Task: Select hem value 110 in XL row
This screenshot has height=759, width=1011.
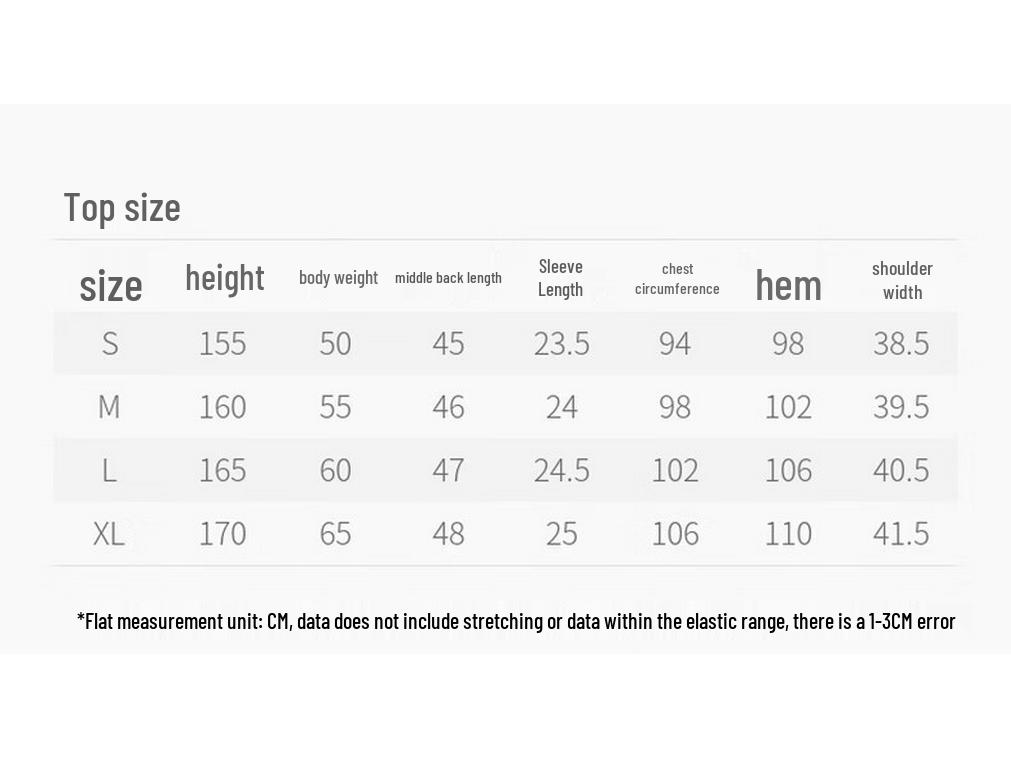Action: [x=789, y=534]
